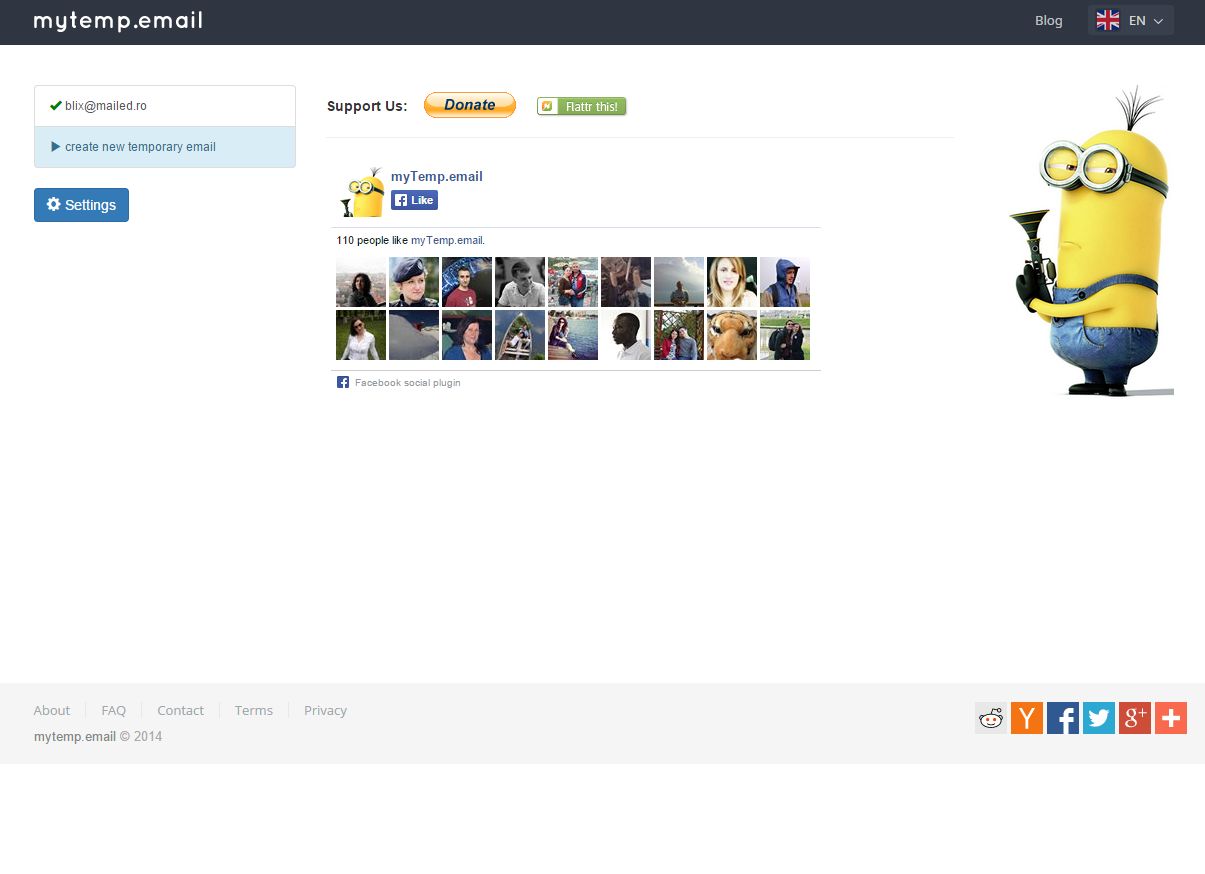
Task: Open the myTemp.email Facebook page title
Action: [x=437, y=176]
